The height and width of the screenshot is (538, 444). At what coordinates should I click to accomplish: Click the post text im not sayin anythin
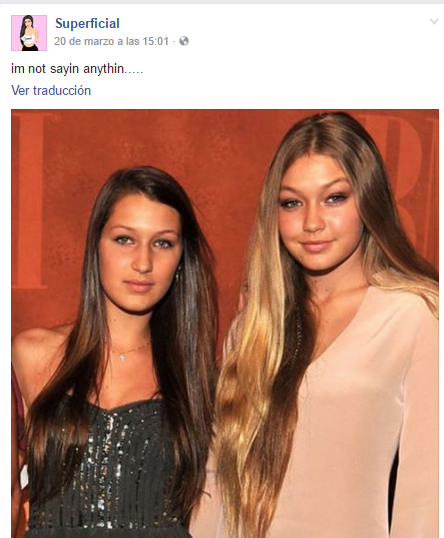point(77,69)
